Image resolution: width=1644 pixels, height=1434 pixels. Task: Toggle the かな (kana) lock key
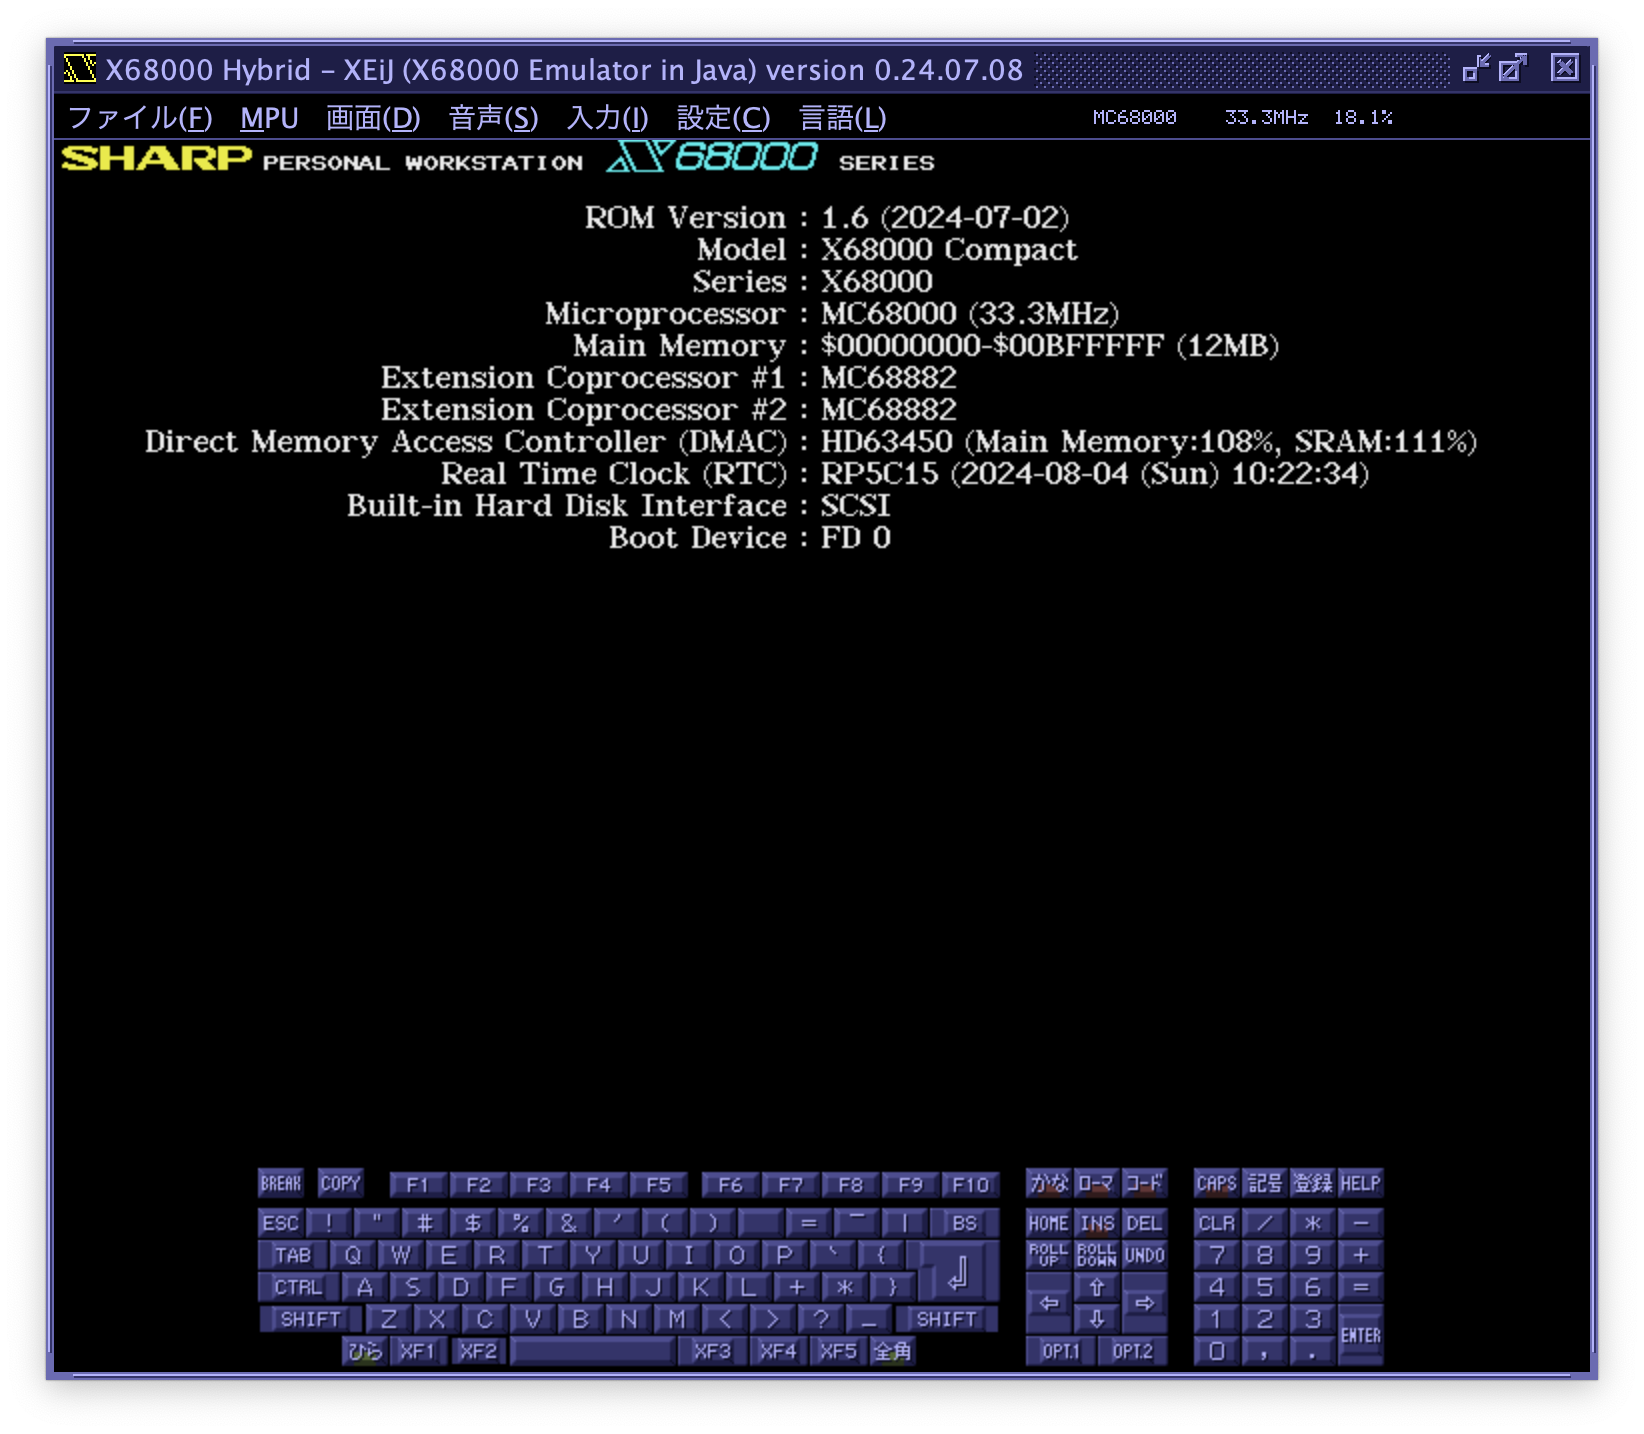[1048, 1184]
